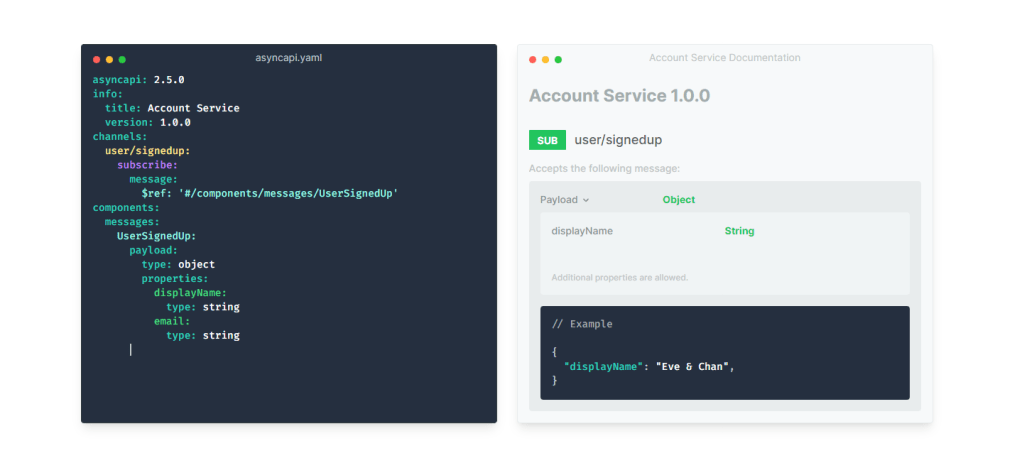Click the green String type label

tap(739, 231)
